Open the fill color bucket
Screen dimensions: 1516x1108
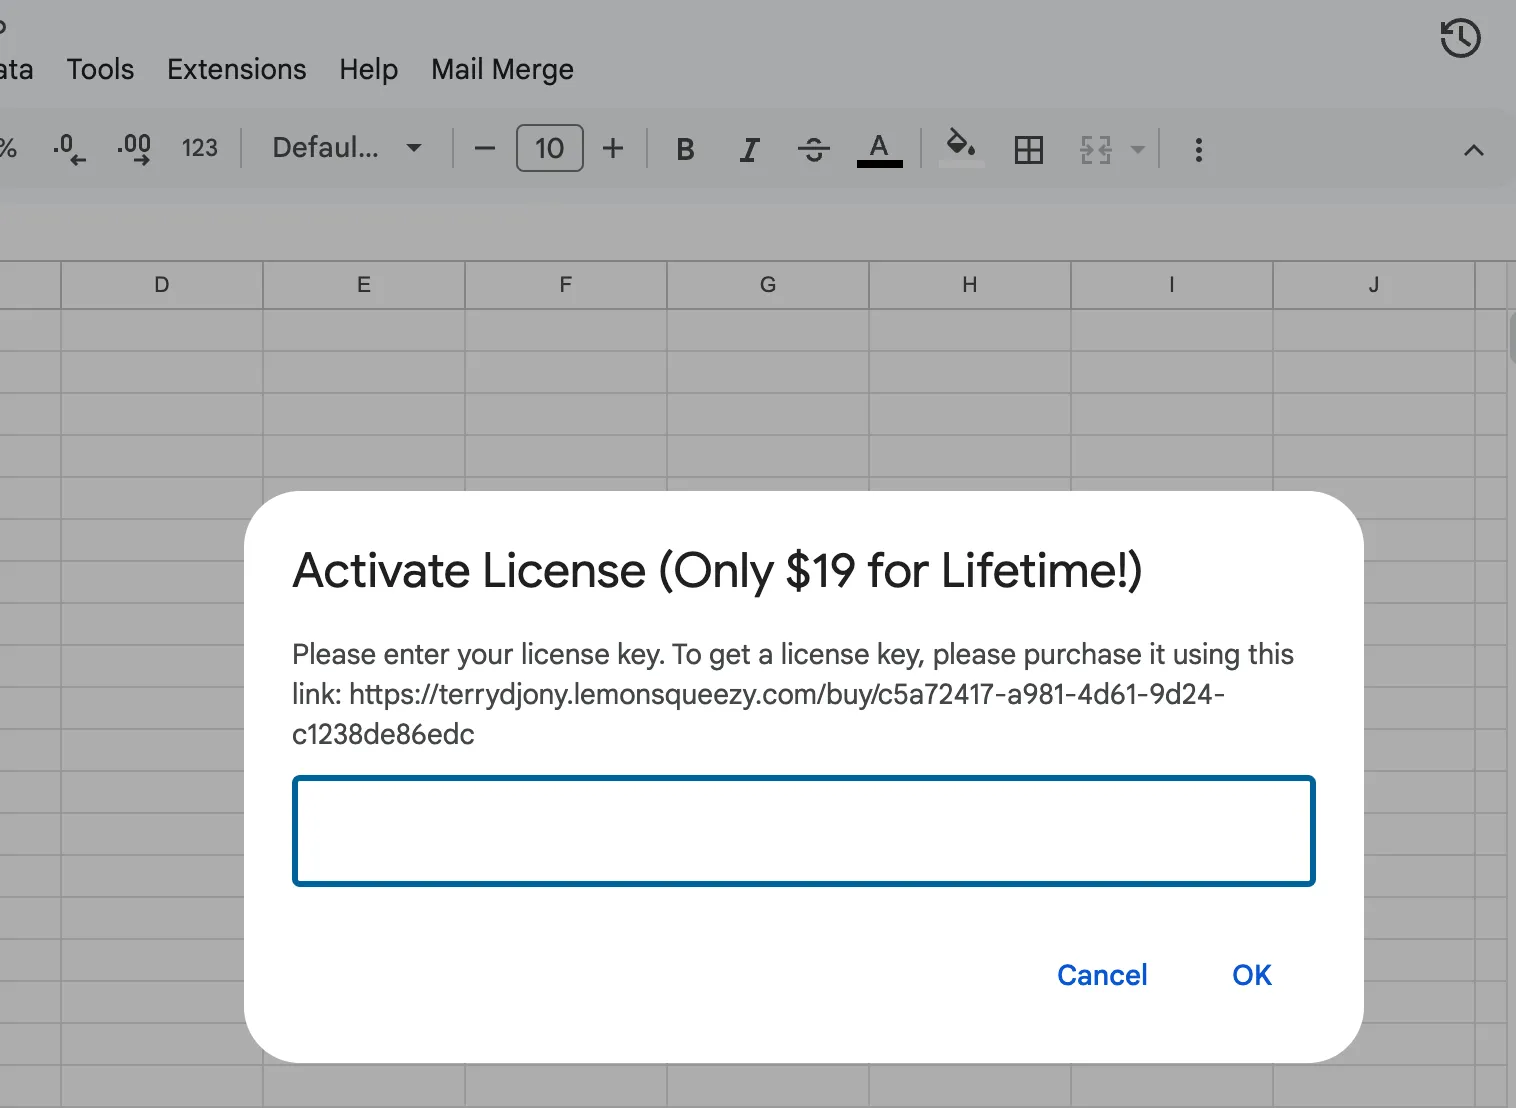[960, 148]
